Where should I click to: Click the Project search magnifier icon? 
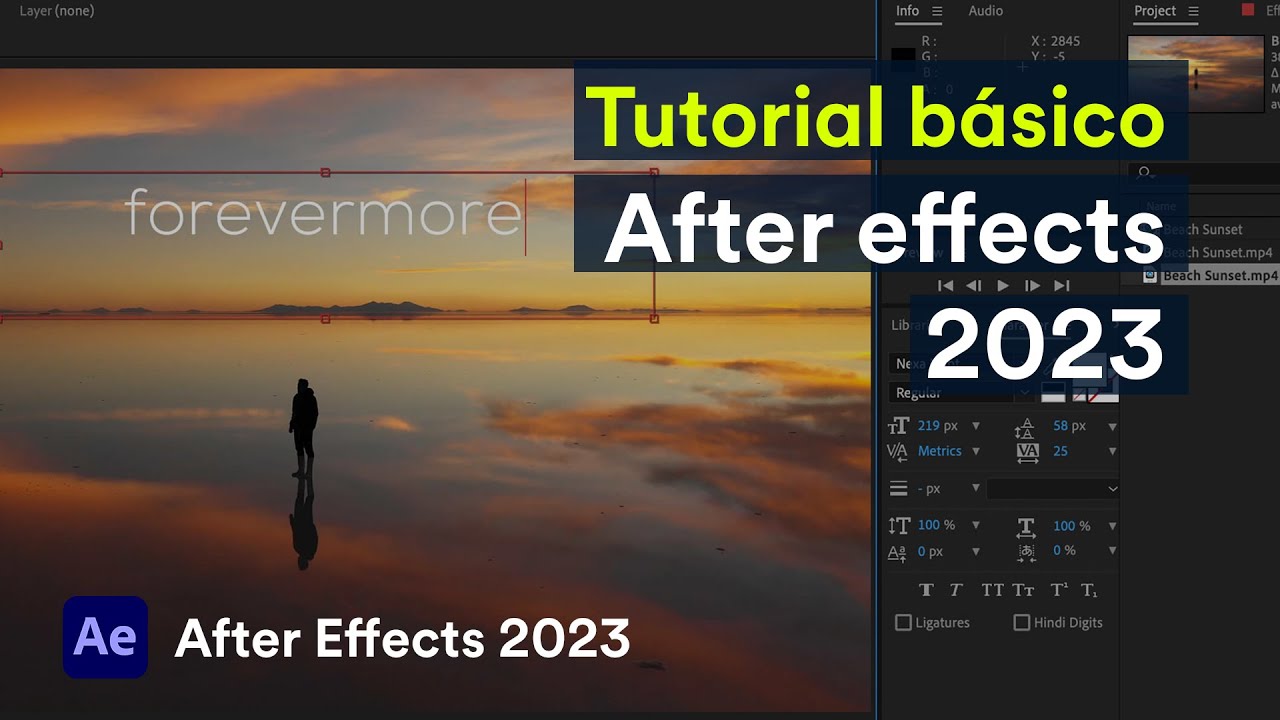point(1146,173)
